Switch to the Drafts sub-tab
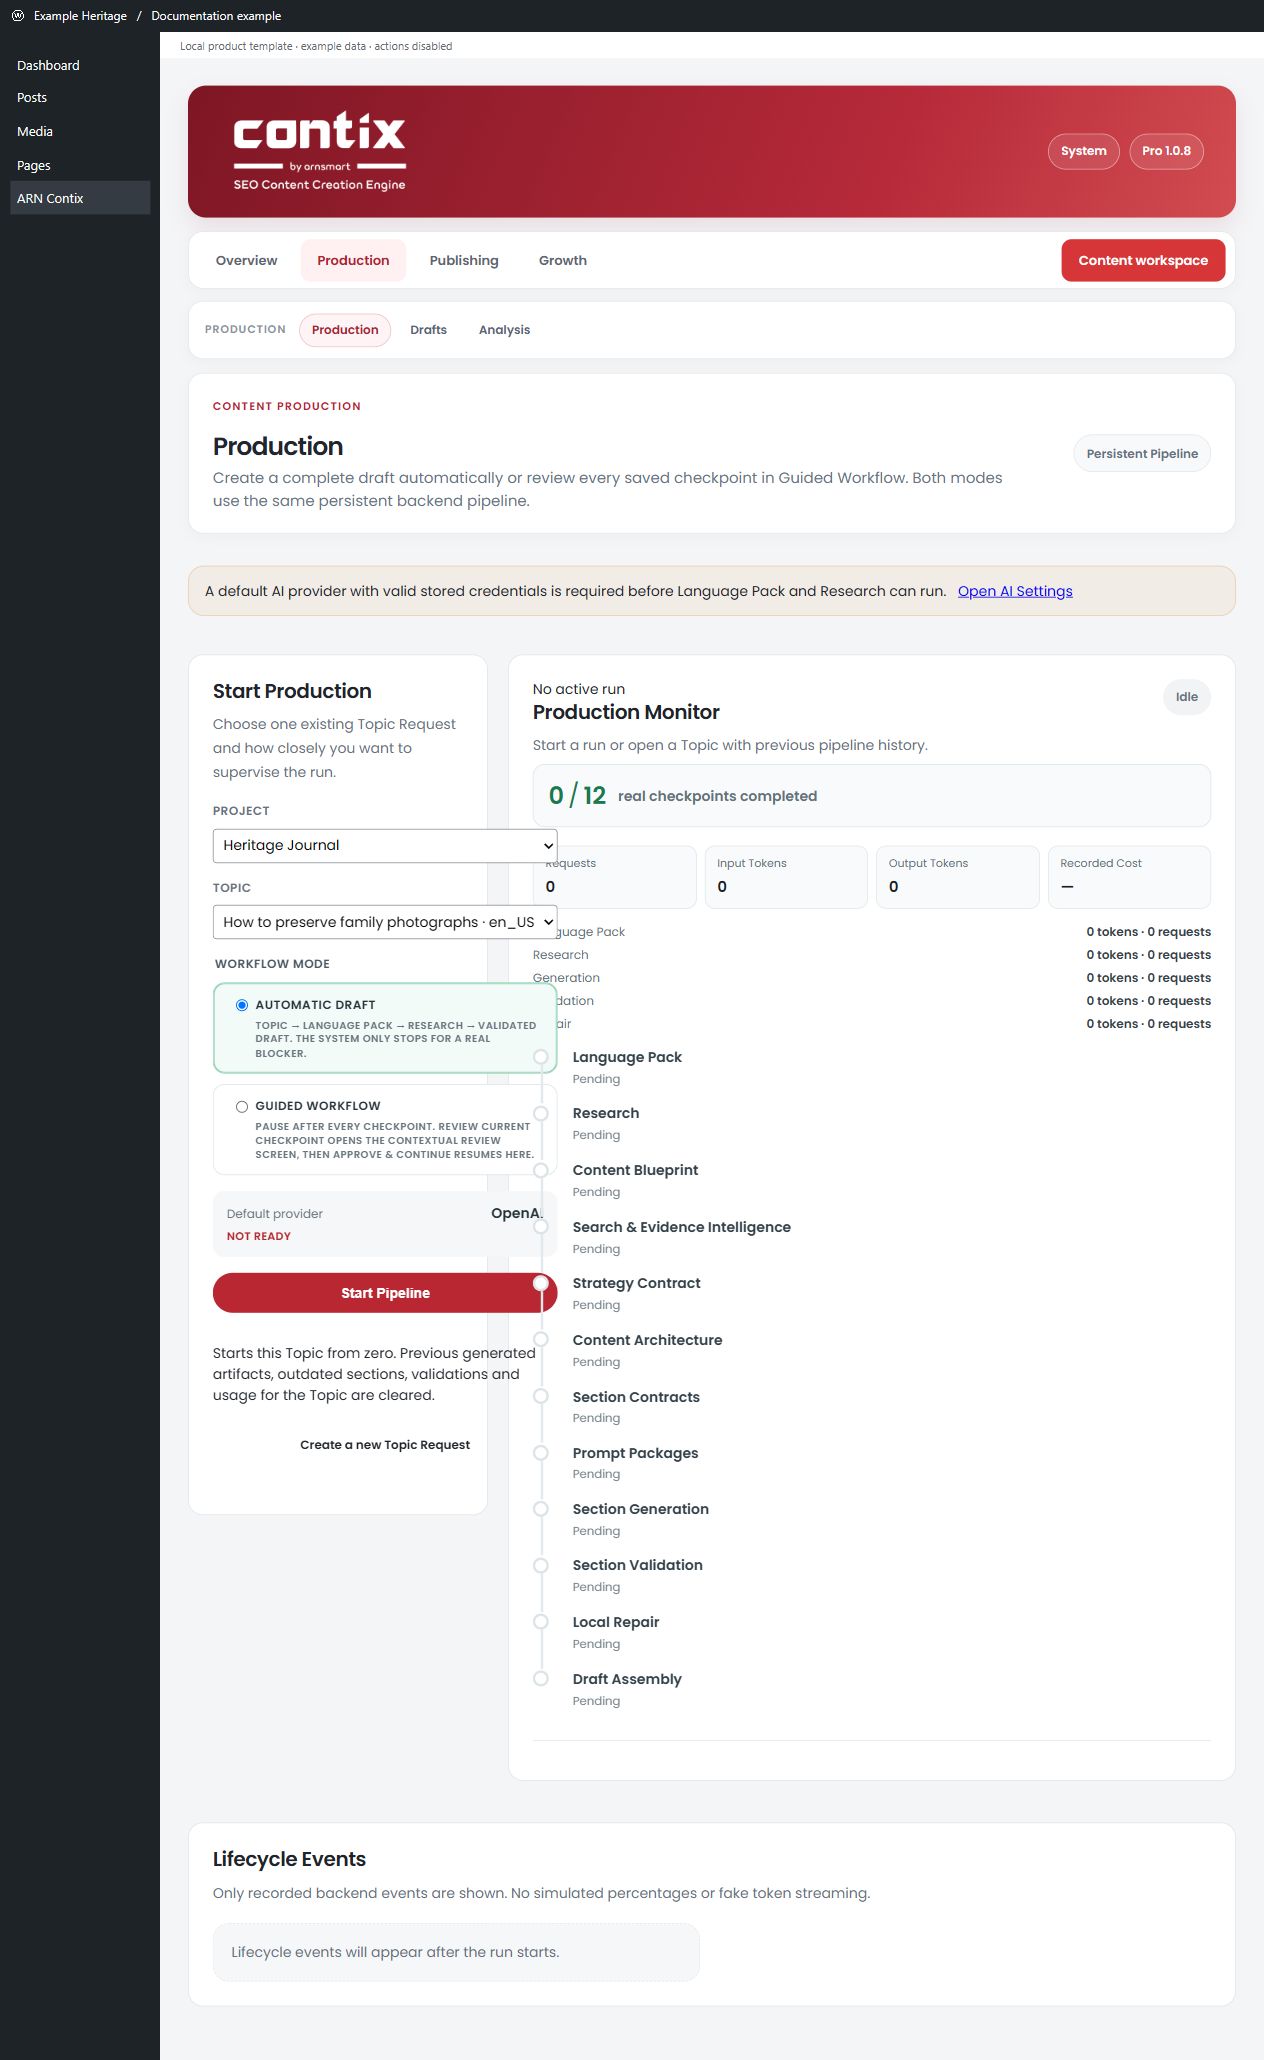Image resolution: width=1264 pixels, height=2060 pixels. coord(428,330)
